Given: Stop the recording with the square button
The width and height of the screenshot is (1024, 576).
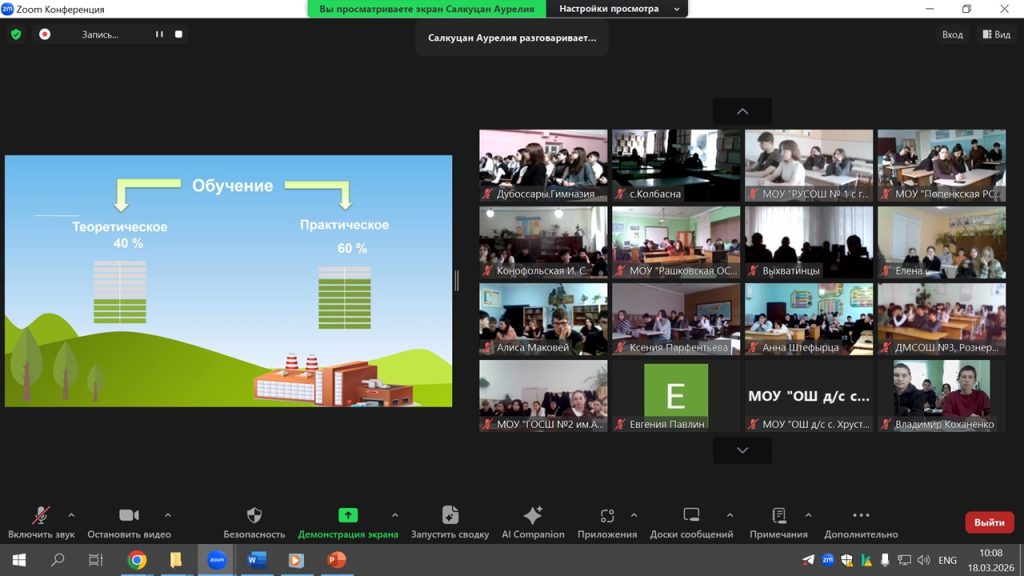Looking at the screenshot, I should (179, 34).
